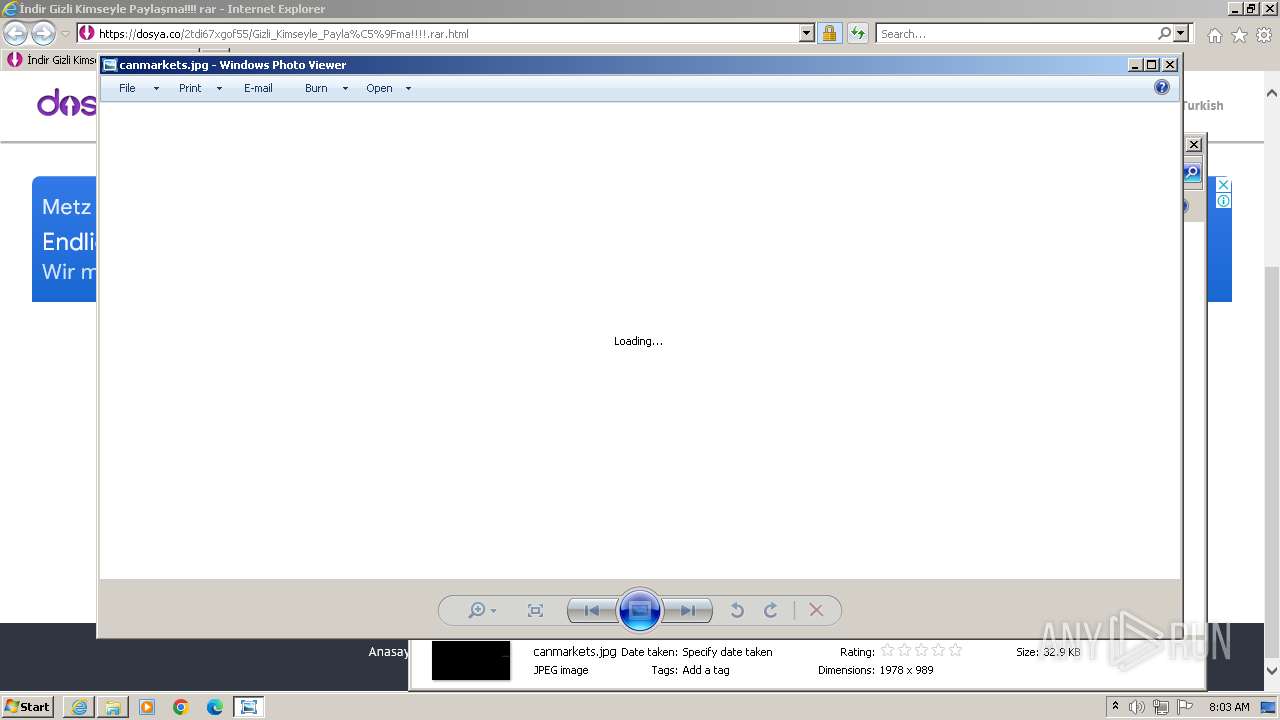Open the File menu in Photo Viewer

[127, 88]
